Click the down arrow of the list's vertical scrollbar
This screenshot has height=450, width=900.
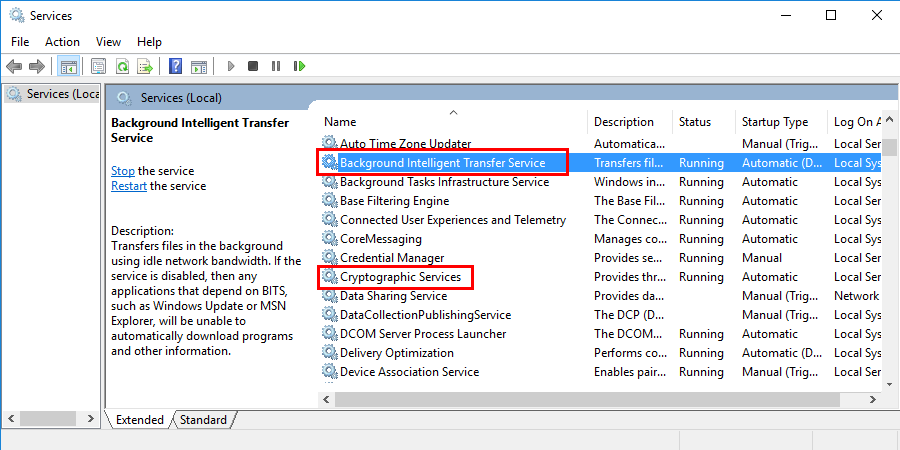tap(889, 384)
